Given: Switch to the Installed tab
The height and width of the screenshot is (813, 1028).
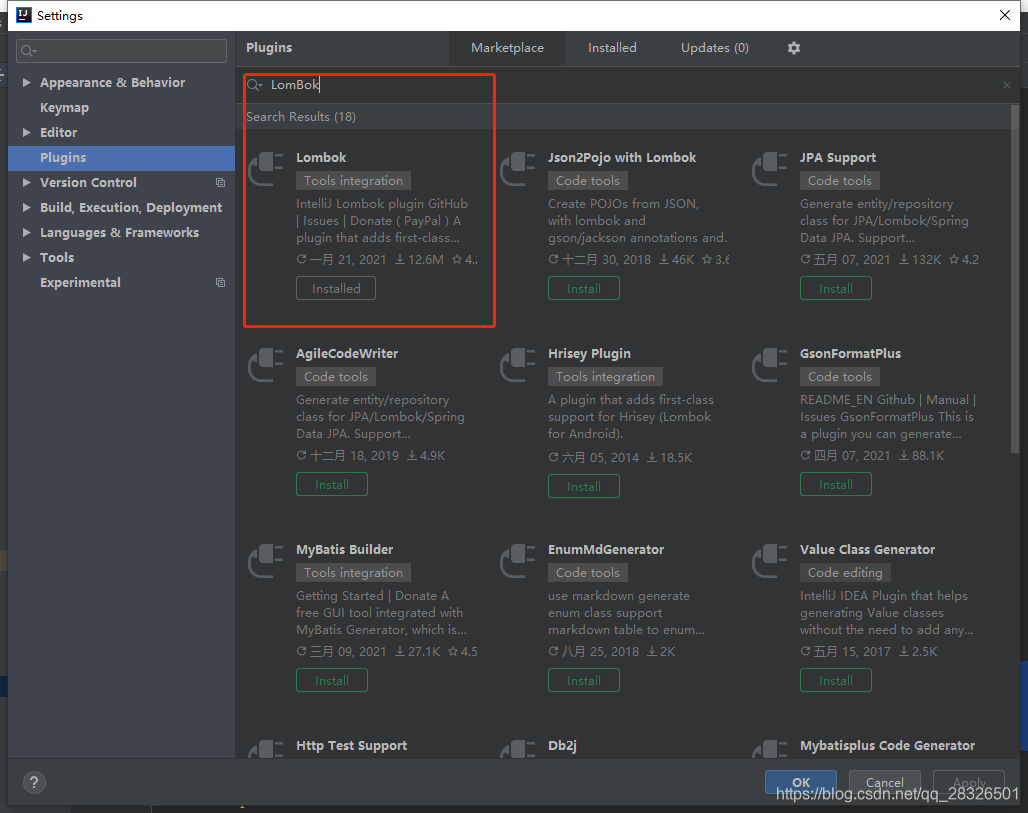Looking at the screenshot, I should (x=612, y=48).
